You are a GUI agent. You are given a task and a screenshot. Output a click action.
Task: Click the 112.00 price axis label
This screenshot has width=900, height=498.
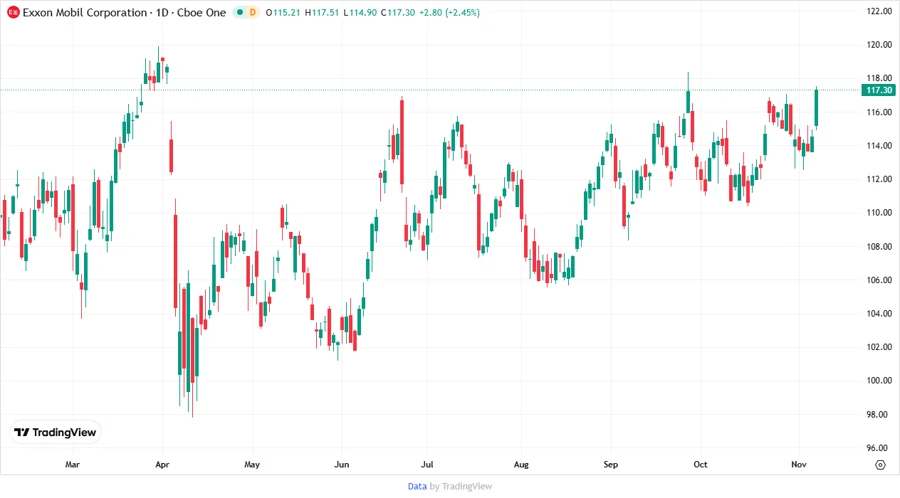click(x=879, y=179)
